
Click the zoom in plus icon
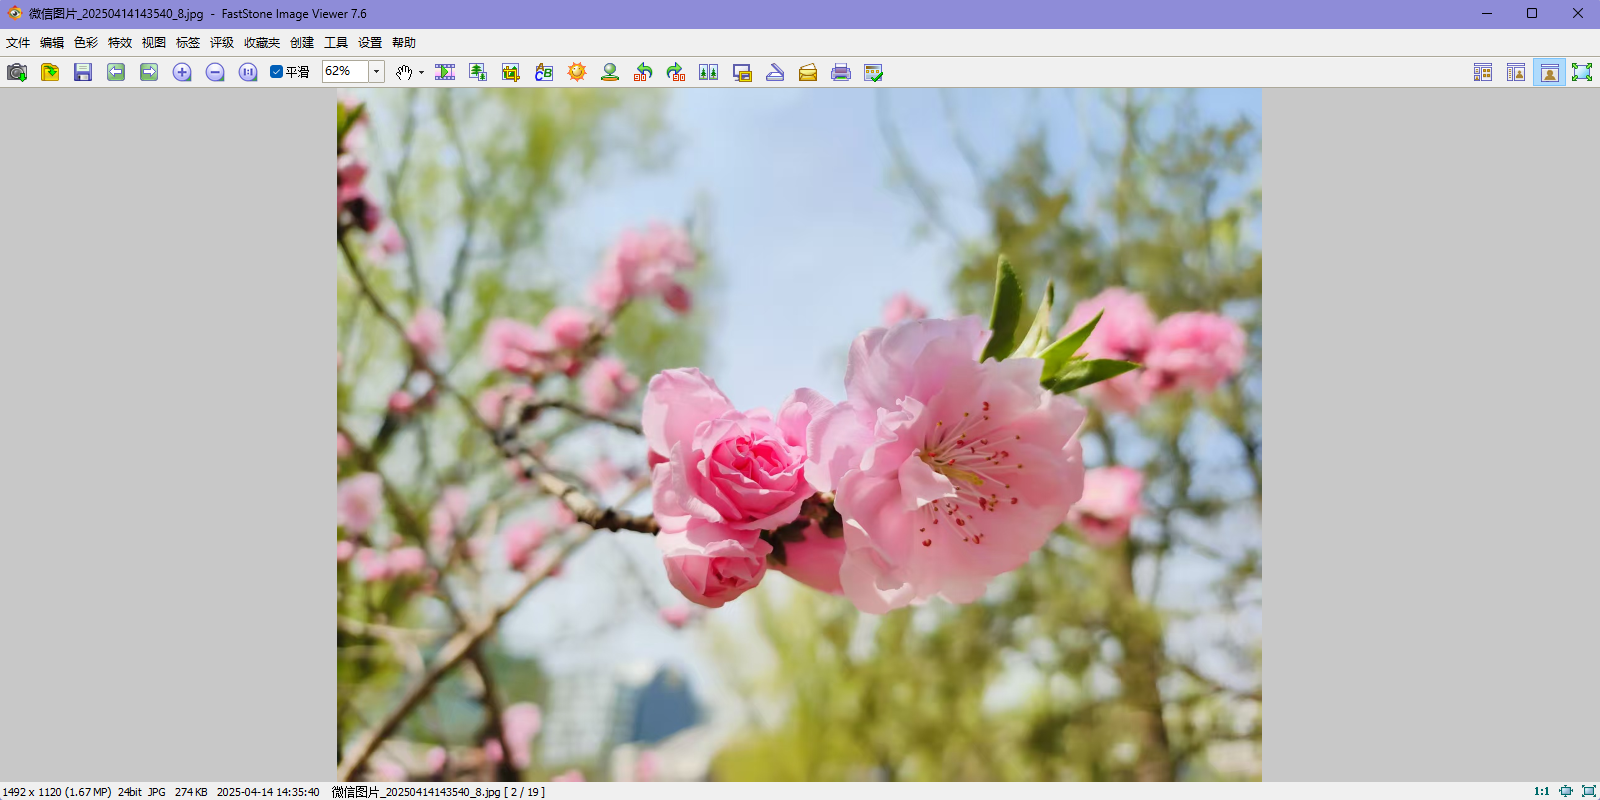pyautogui.click(x=182, y=72)
